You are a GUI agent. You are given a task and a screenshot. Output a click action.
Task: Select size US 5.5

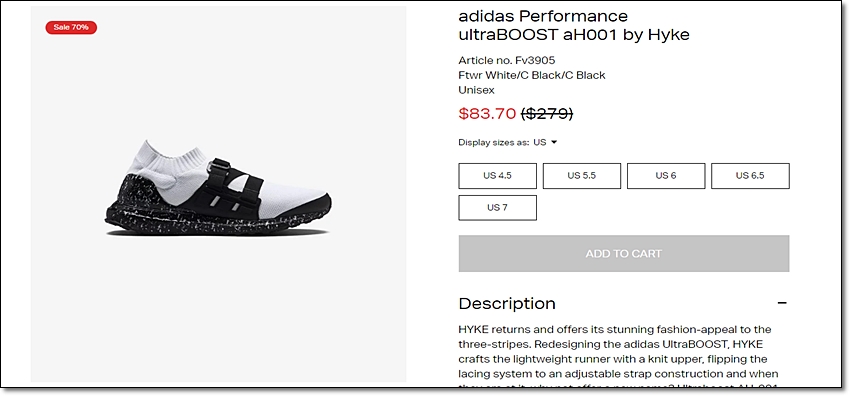click(x=582, y=176)
